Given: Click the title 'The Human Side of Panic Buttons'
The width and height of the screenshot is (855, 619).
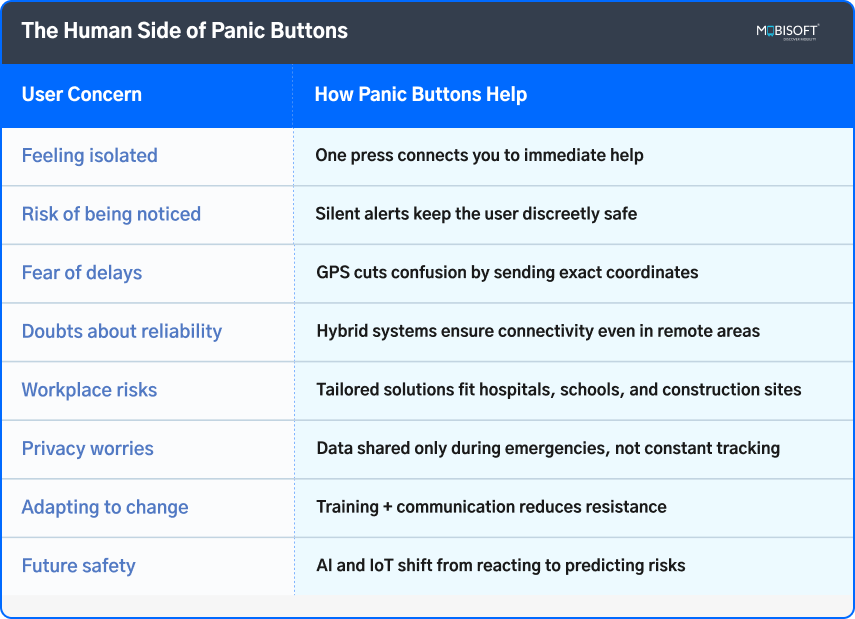Looking at the screenshot, I should pos(185,31).
